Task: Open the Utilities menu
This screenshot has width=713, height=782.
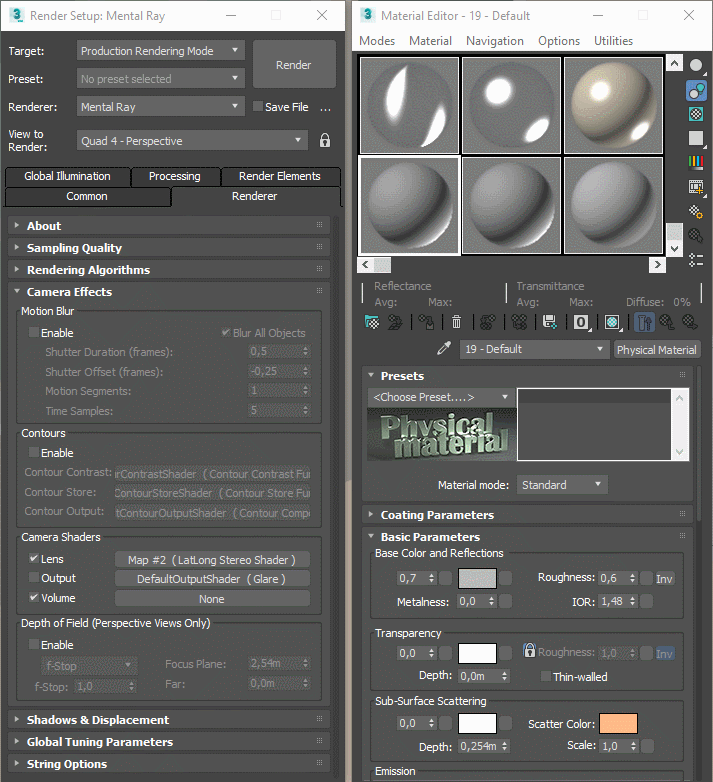Action: (x=613, y=41)
